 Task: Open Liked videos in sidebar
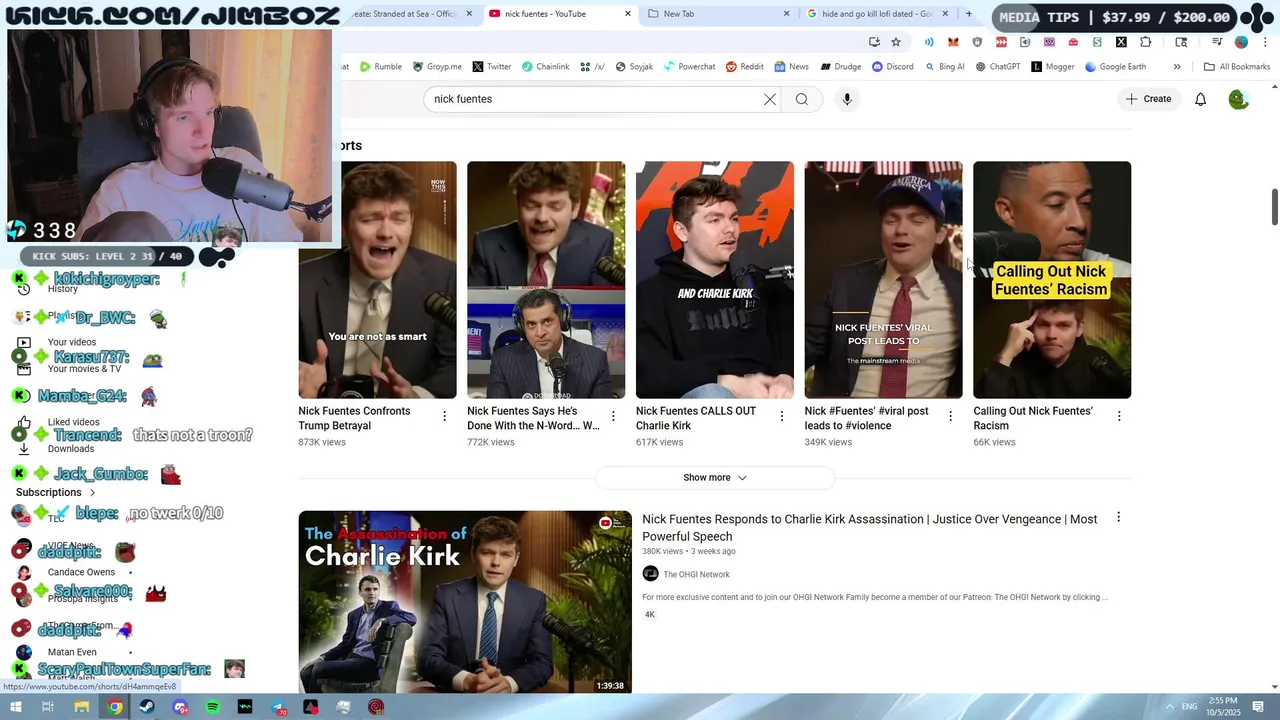(x=73, y=422)
